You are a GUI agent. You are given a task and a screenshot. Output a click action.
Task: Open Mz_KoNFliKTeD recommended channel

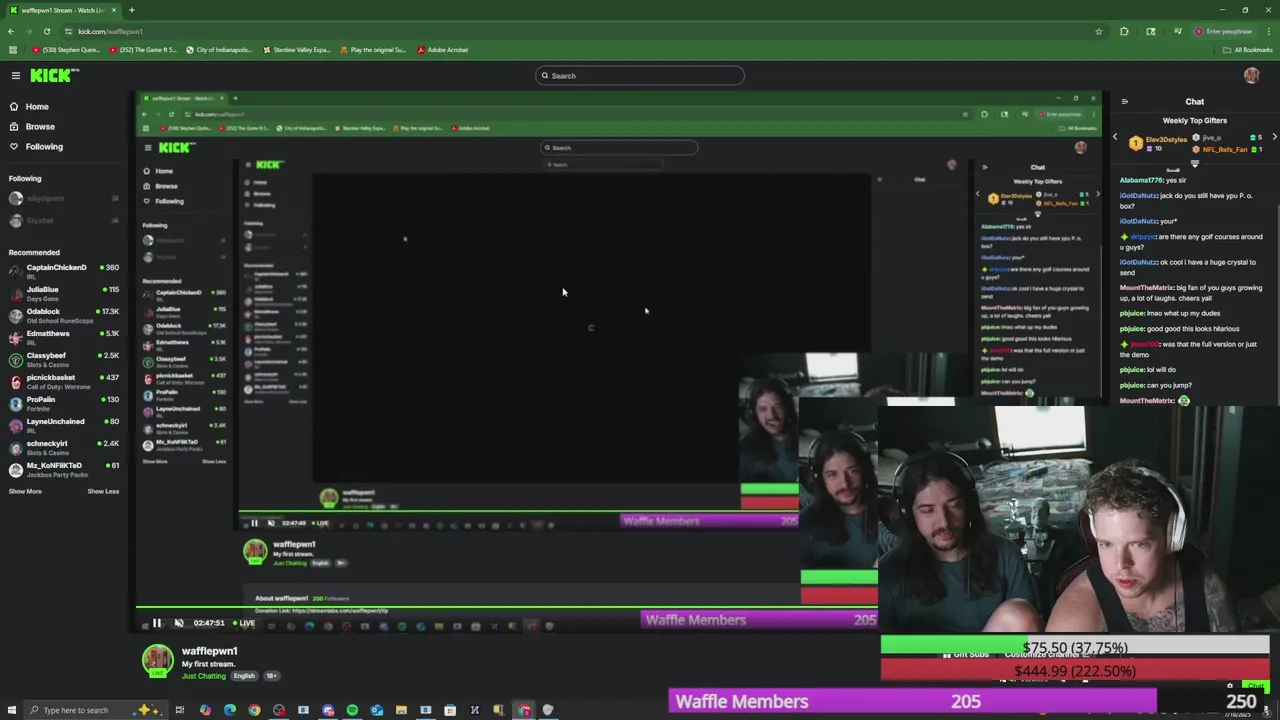pyautogui.click(x=64, y=469)
